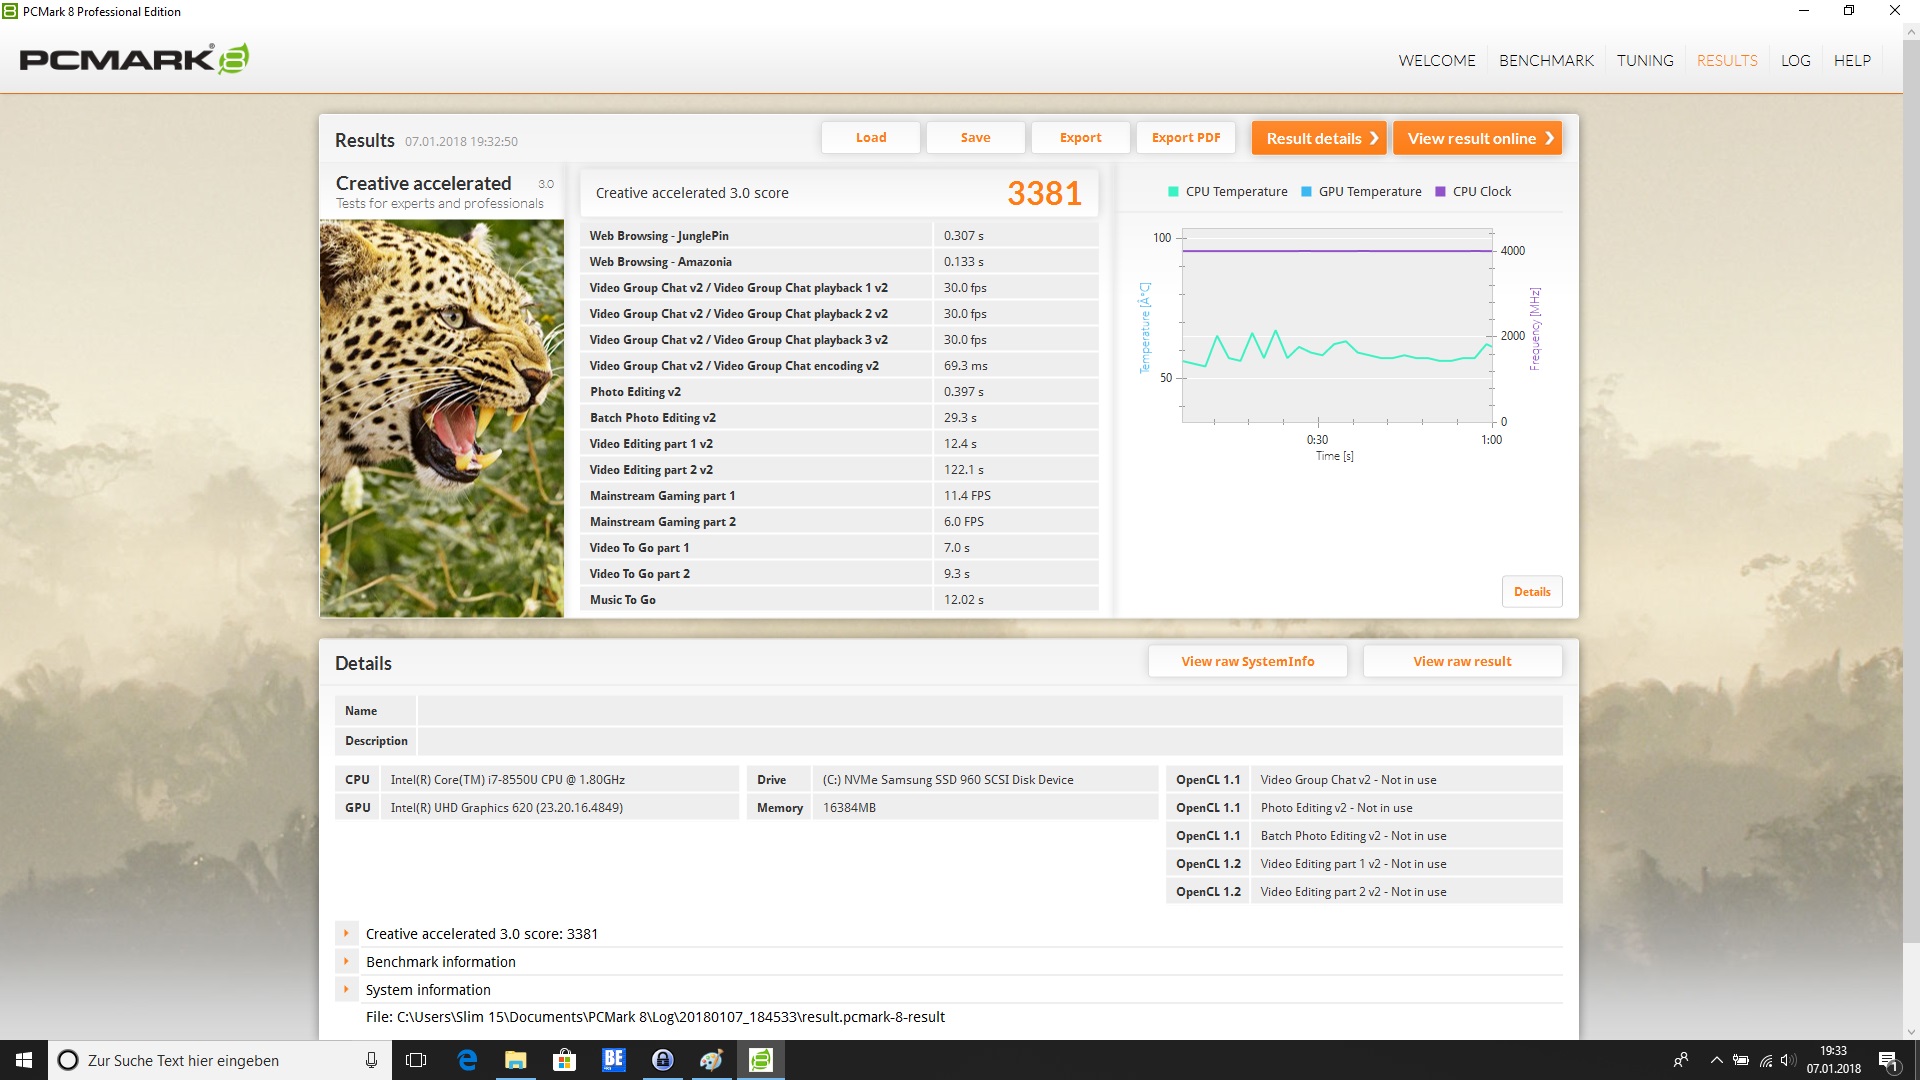Viewport: 1920px width, 1080px height.
Task: Expand Creative accelerated 3.0 score section
Action: pyautogui.click(x=346, y=933)
